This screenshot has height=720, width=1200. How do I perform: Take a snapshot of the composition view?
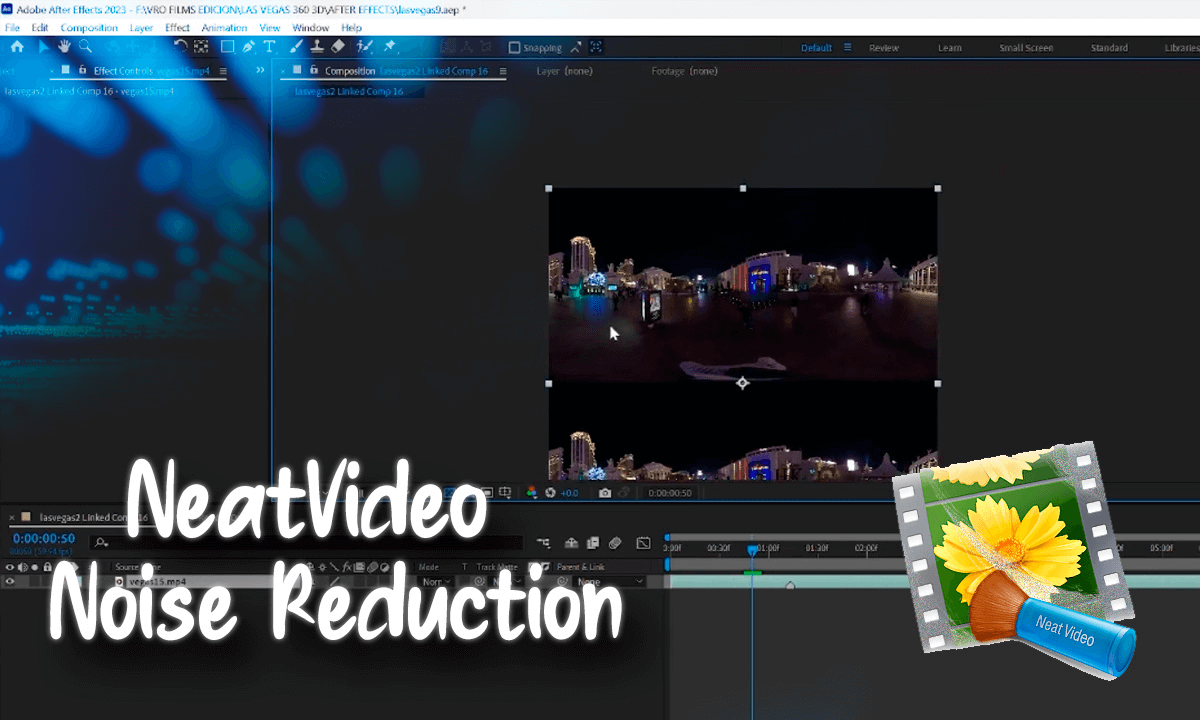coord(604,492)
